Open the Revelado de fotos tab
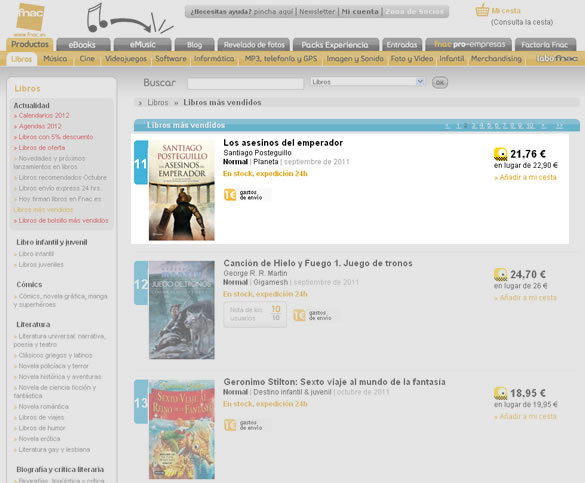 pos(254,44)
